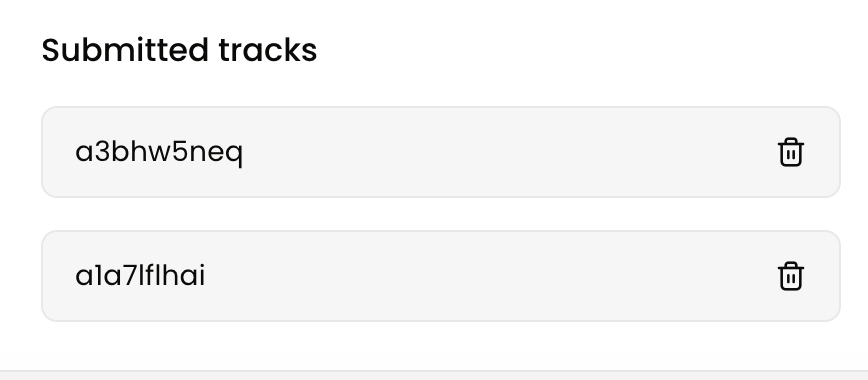Focus the row containing a1a7lflhai
This screenshot has height=380, width=868.
coord(441,276)
